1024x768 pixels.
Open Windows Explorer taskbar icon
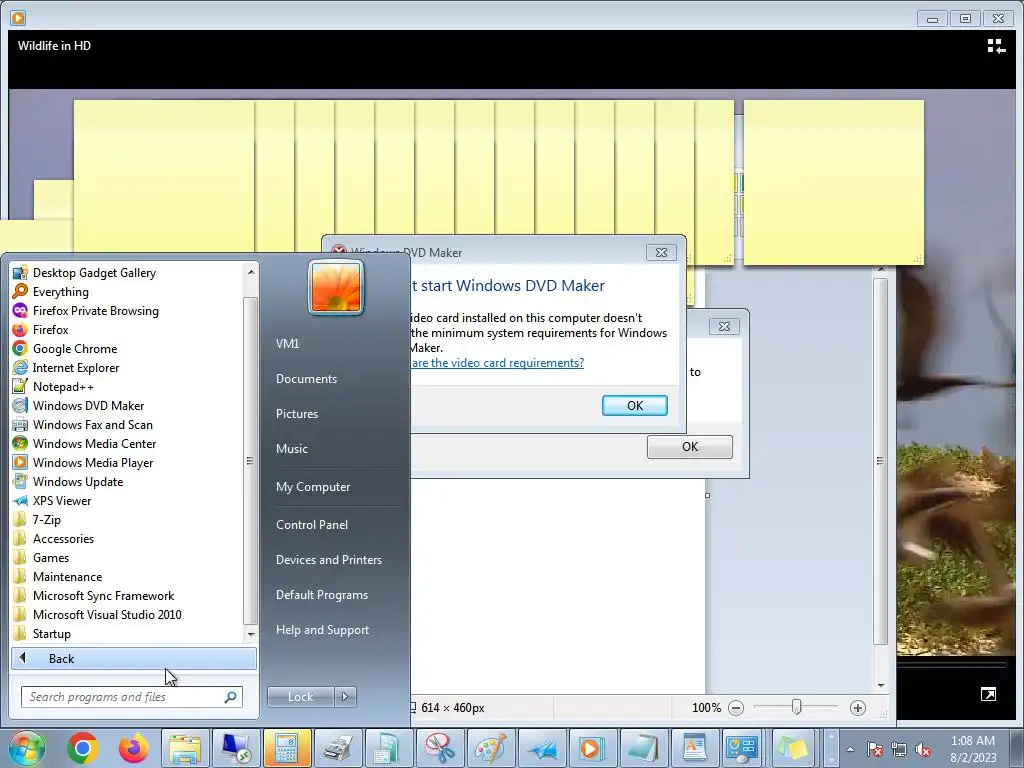click(185, 748)
